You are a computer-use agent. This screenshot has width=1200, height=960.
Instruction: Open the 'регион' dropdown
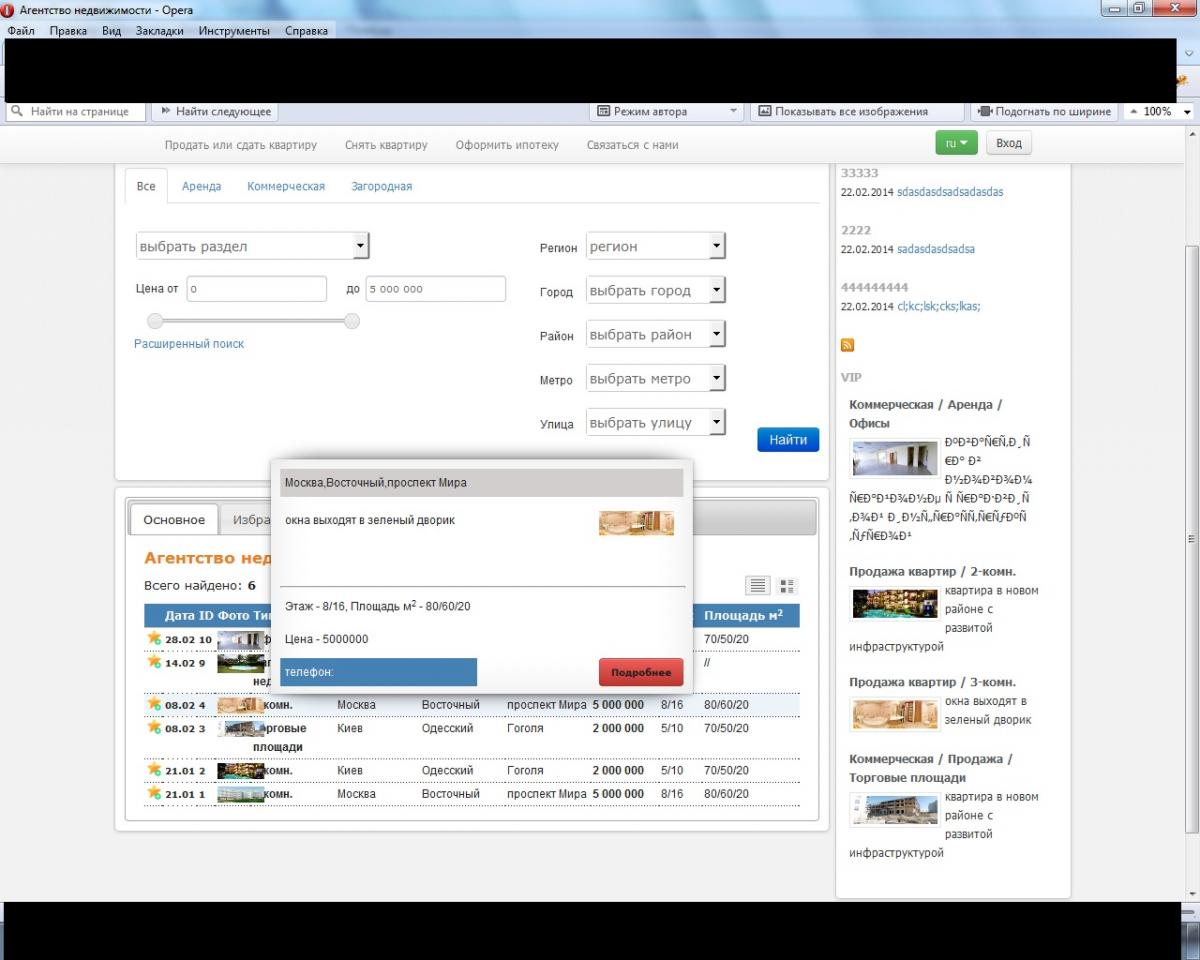(655, 246)
